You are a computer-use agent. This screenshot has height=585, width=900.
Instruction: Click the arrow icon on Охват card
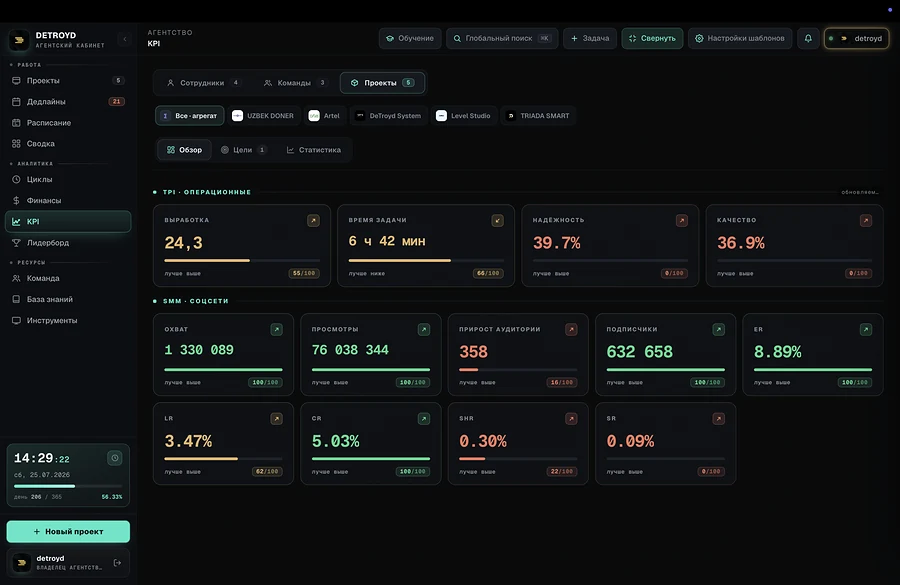pyautogui.click(x=277, y=330)
